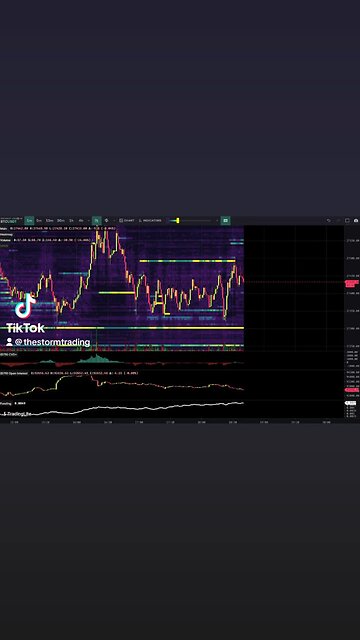Toggle the highlighted candlestick chart-type icon
Viewport: 360px width, 640px height.
(x=96, y=220)
